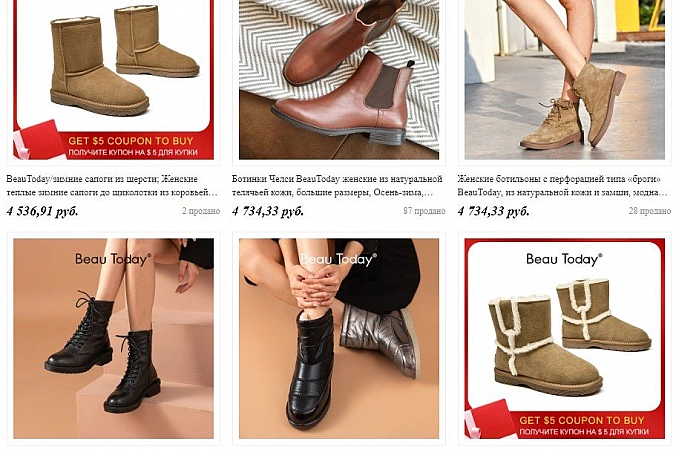Click the Ботинки Челси BeauToday title link
Screen dimensions: 676x450
coord(337,185)
